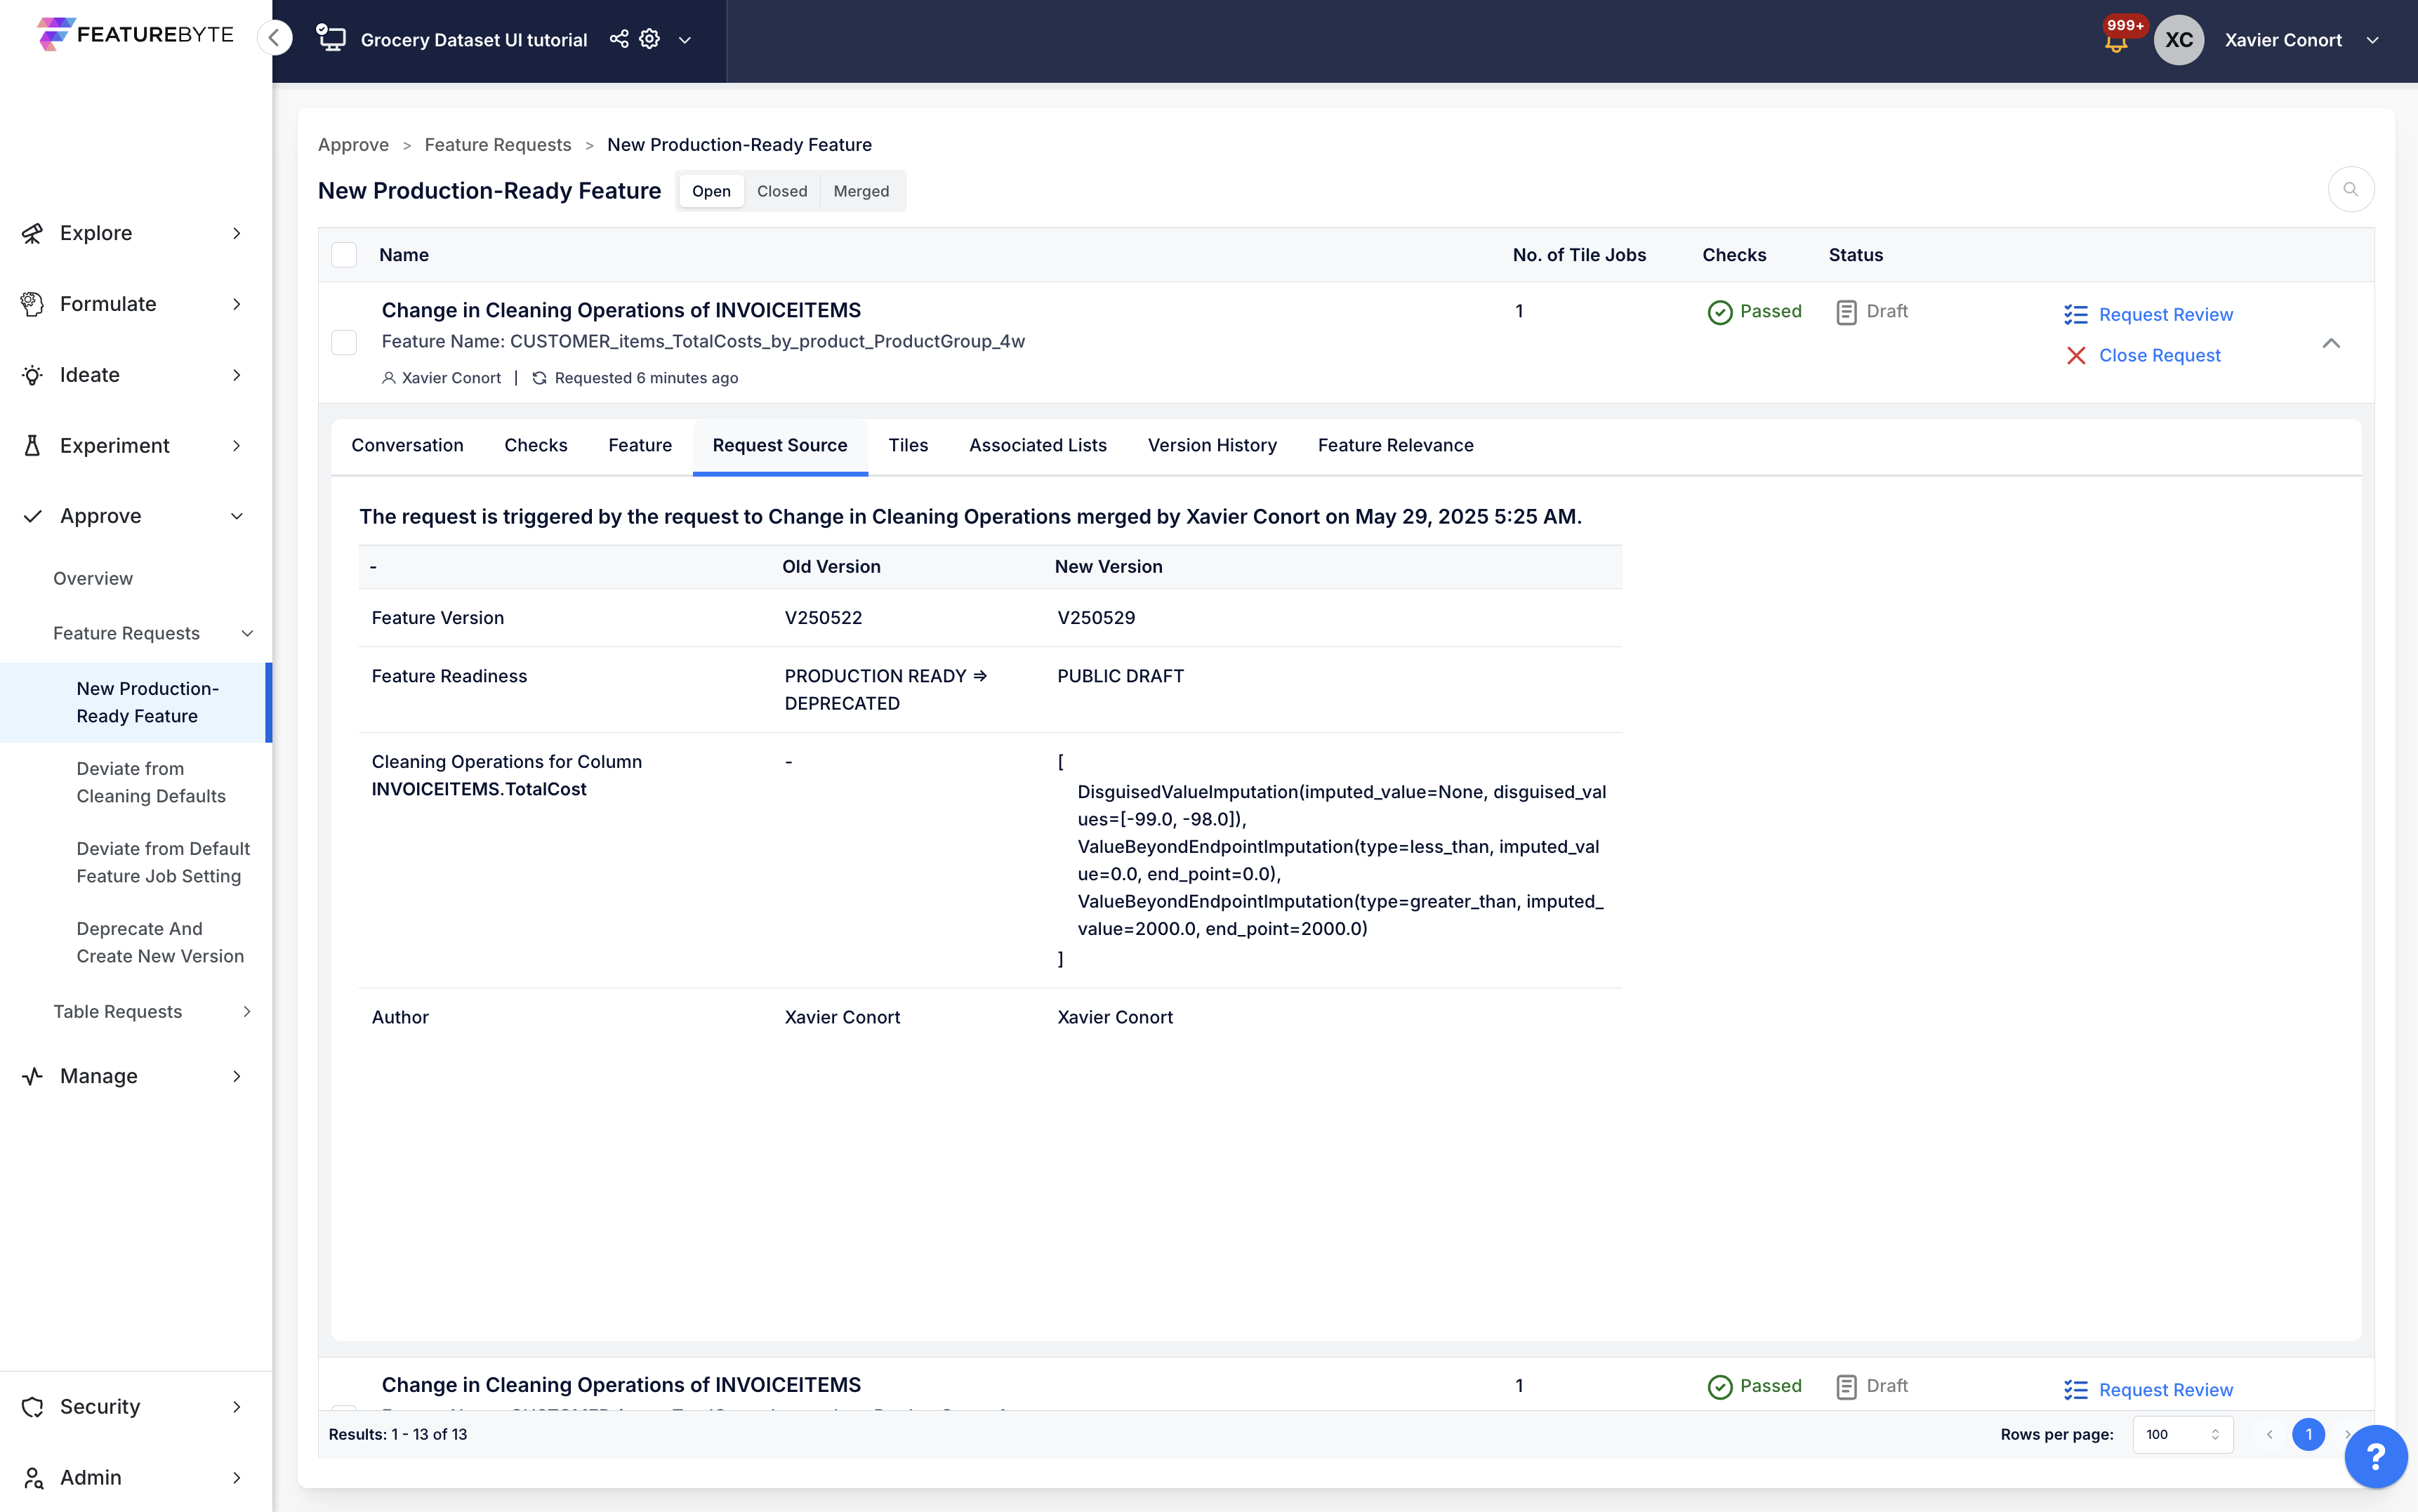Click the Draft document icon in first row

(1846, 312)
